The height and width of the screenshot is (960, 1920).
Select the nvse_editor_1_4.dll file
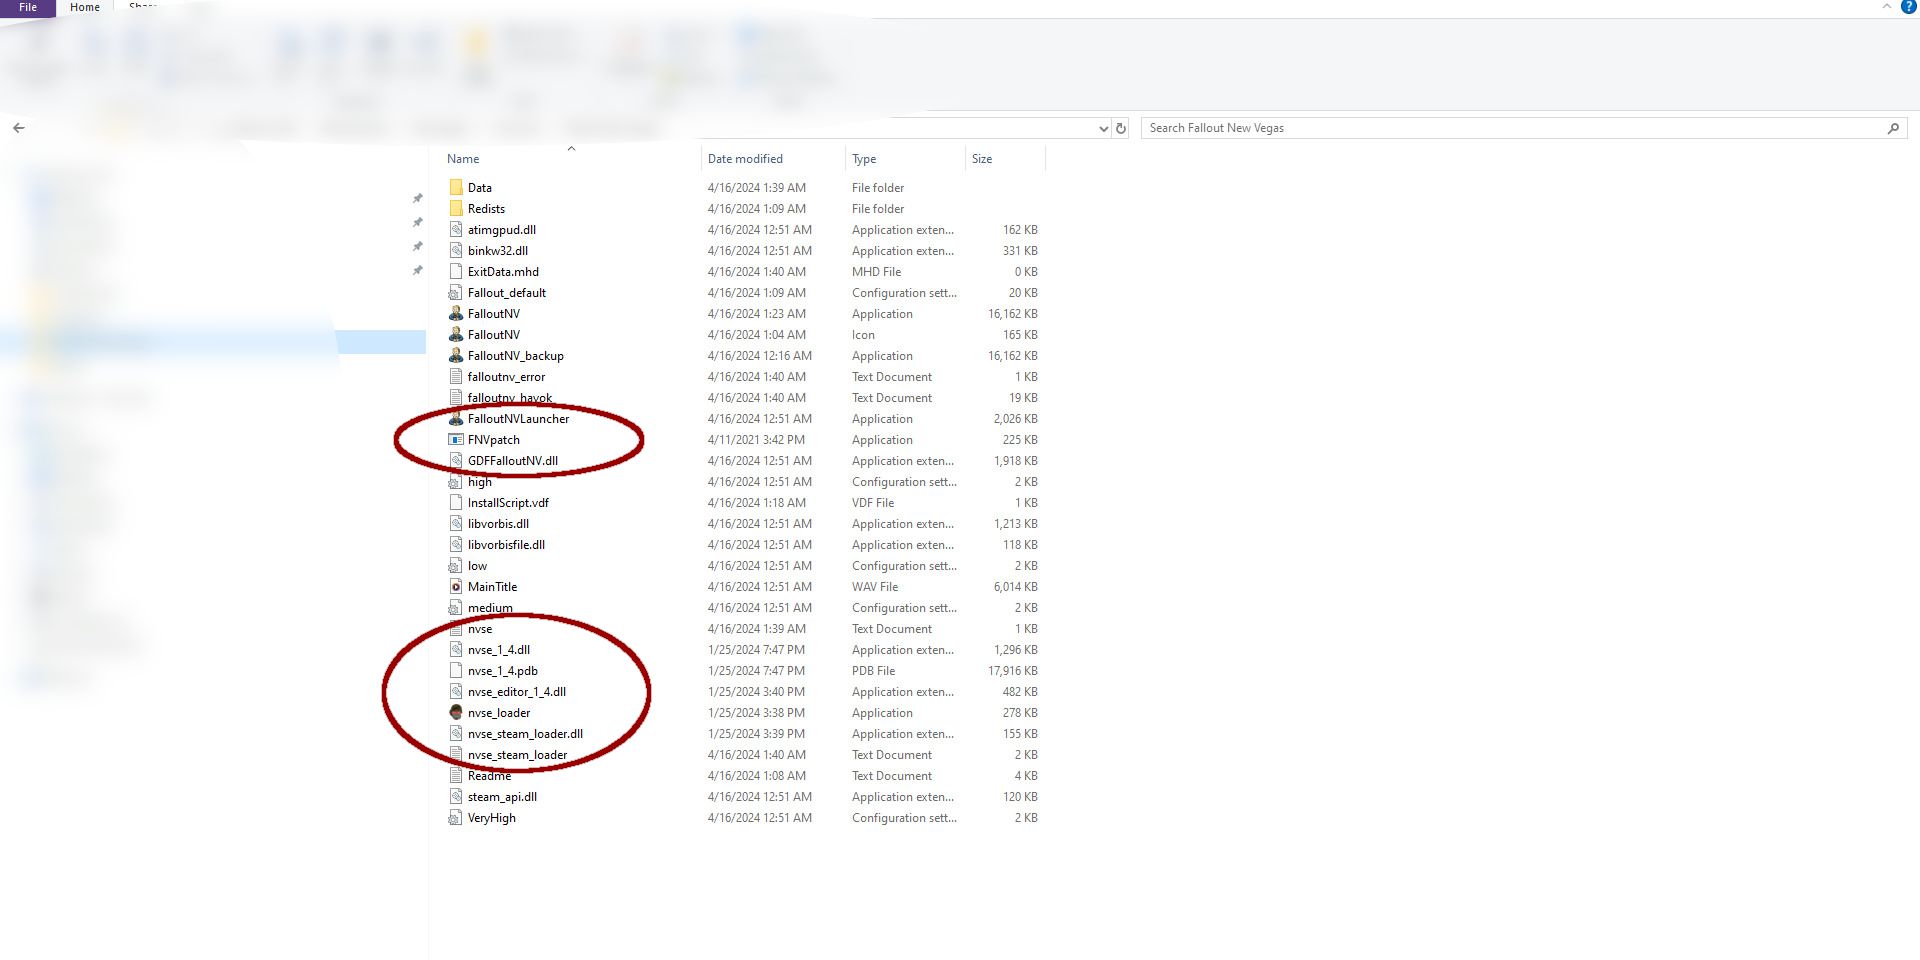(x=517, y=692)
